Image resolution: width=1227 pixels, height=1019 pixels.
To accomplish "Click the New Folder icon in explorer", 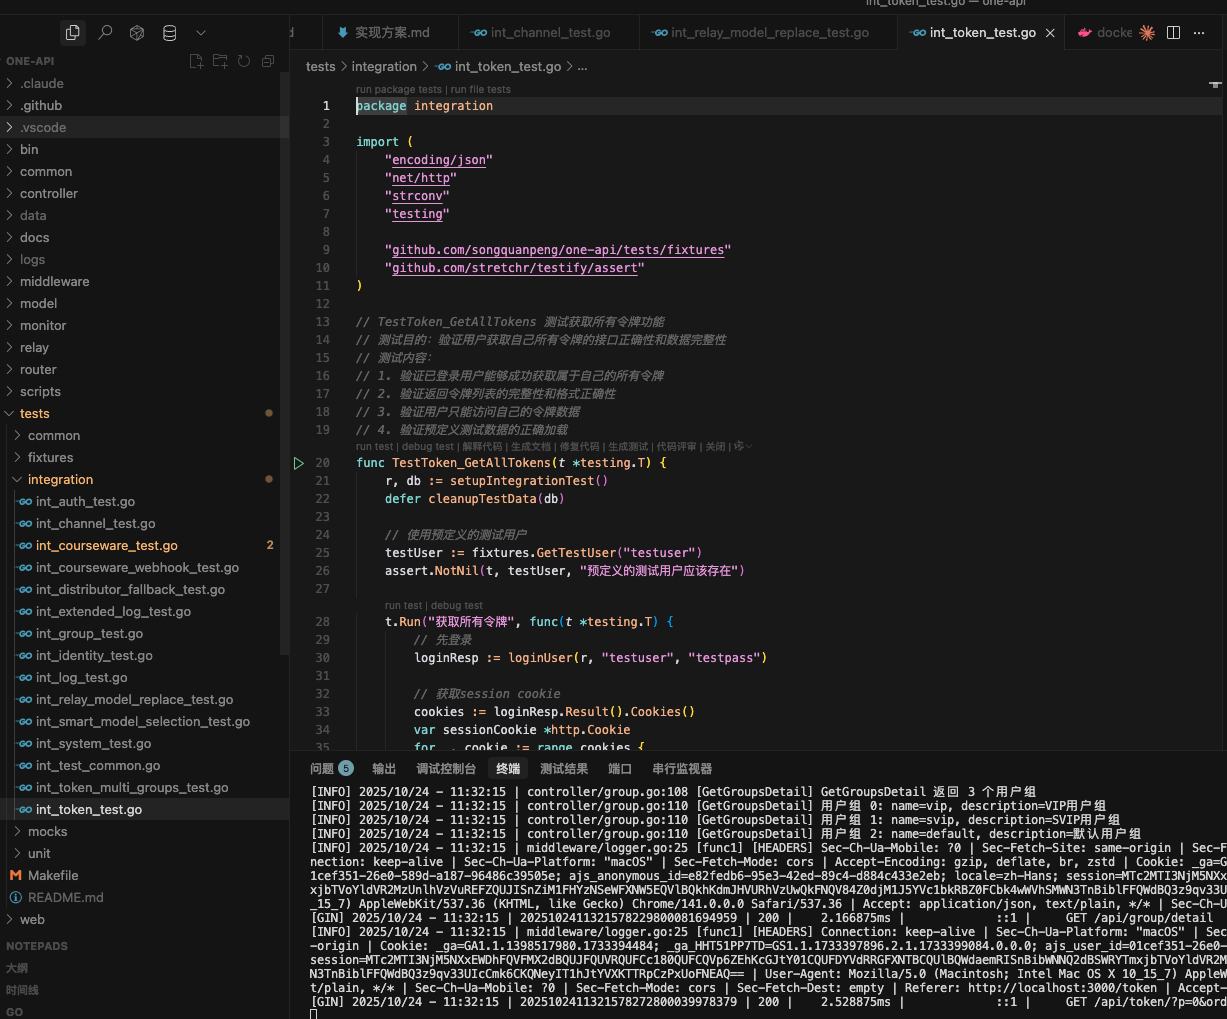I will pyautogui.click(x=220, y=61).
